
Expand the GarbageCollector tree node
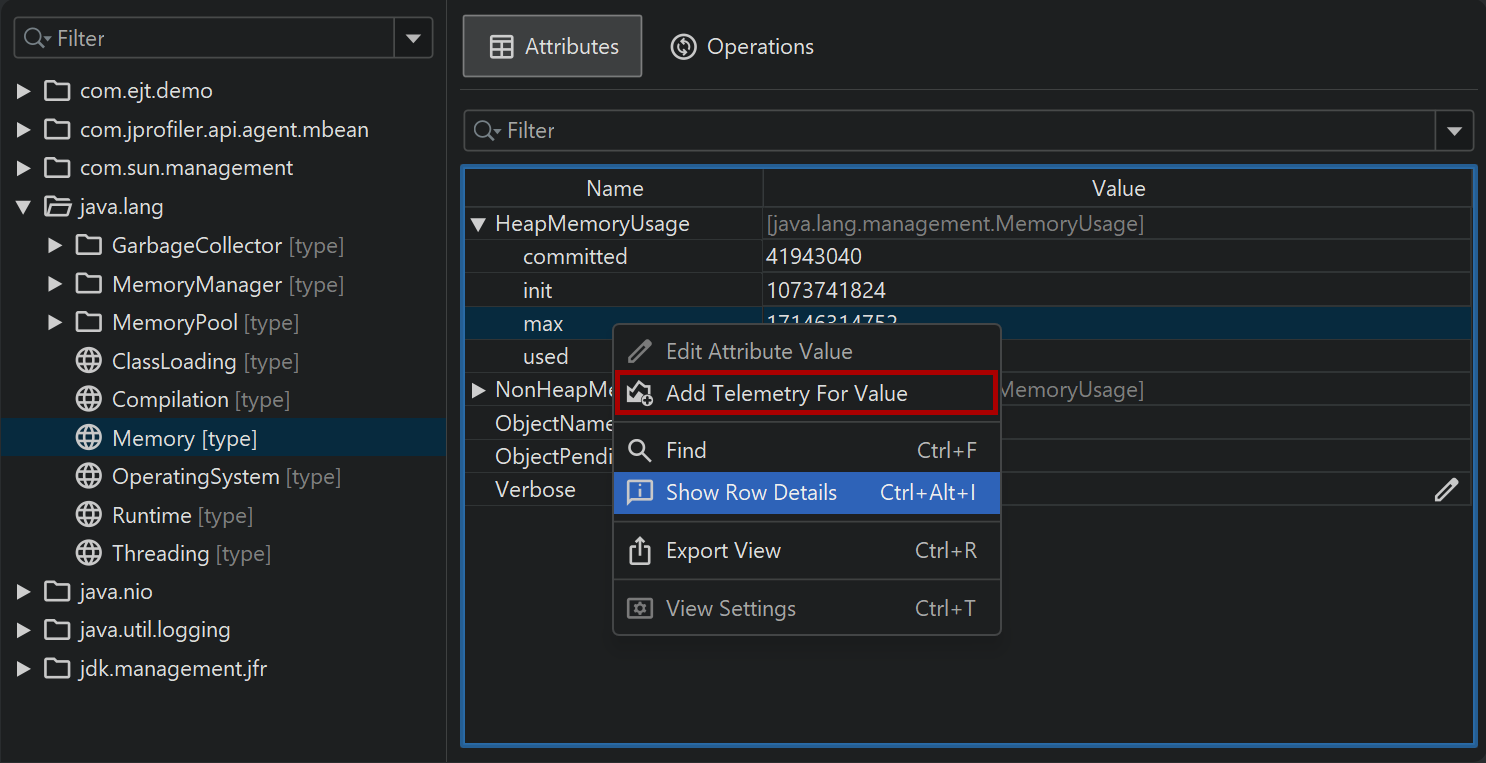click(x=56, y=246)
